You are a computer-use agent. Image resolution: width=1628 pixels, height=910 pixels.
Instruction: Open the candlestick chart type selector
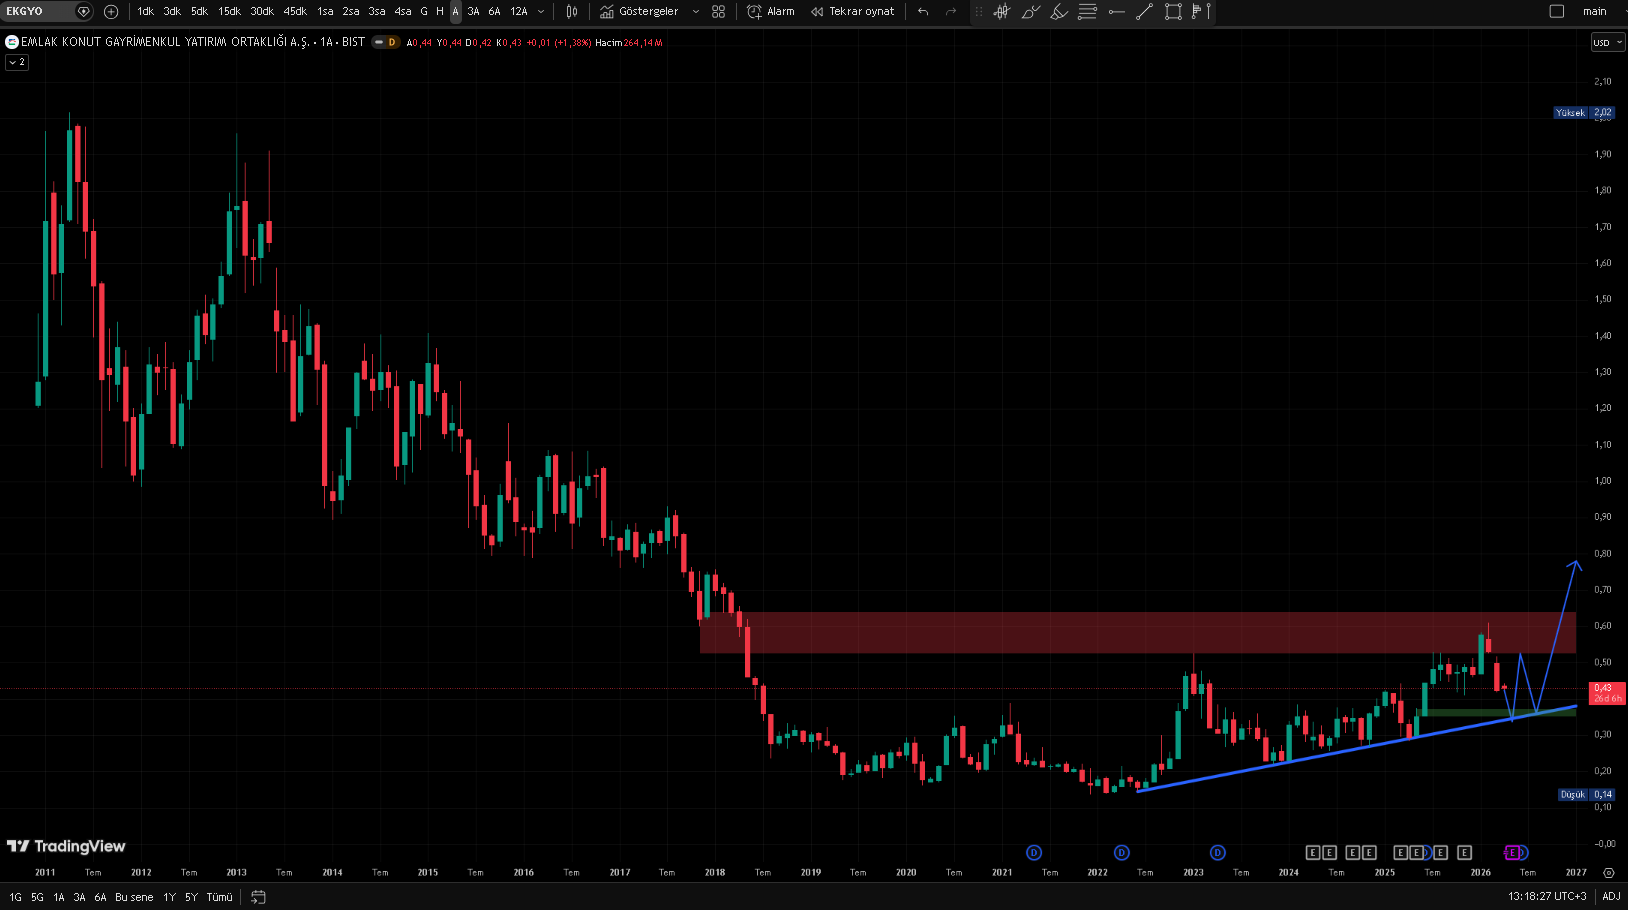(572, 12)
